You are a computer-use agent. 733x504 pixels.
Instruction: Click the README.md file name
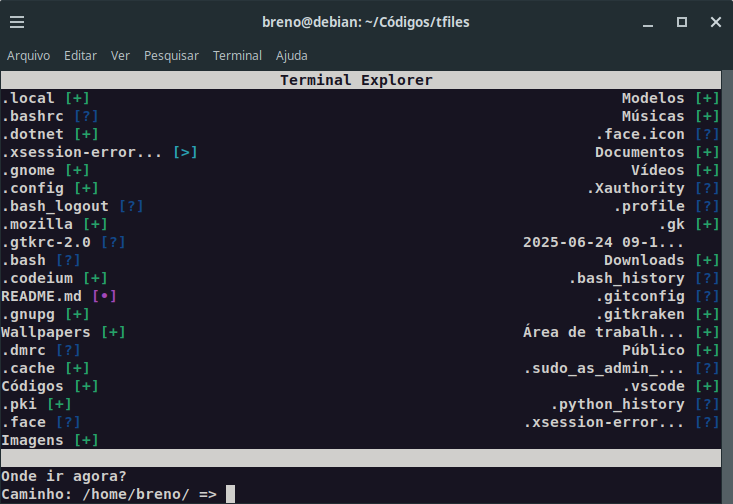pyautogui.click(x=42, y=296)
